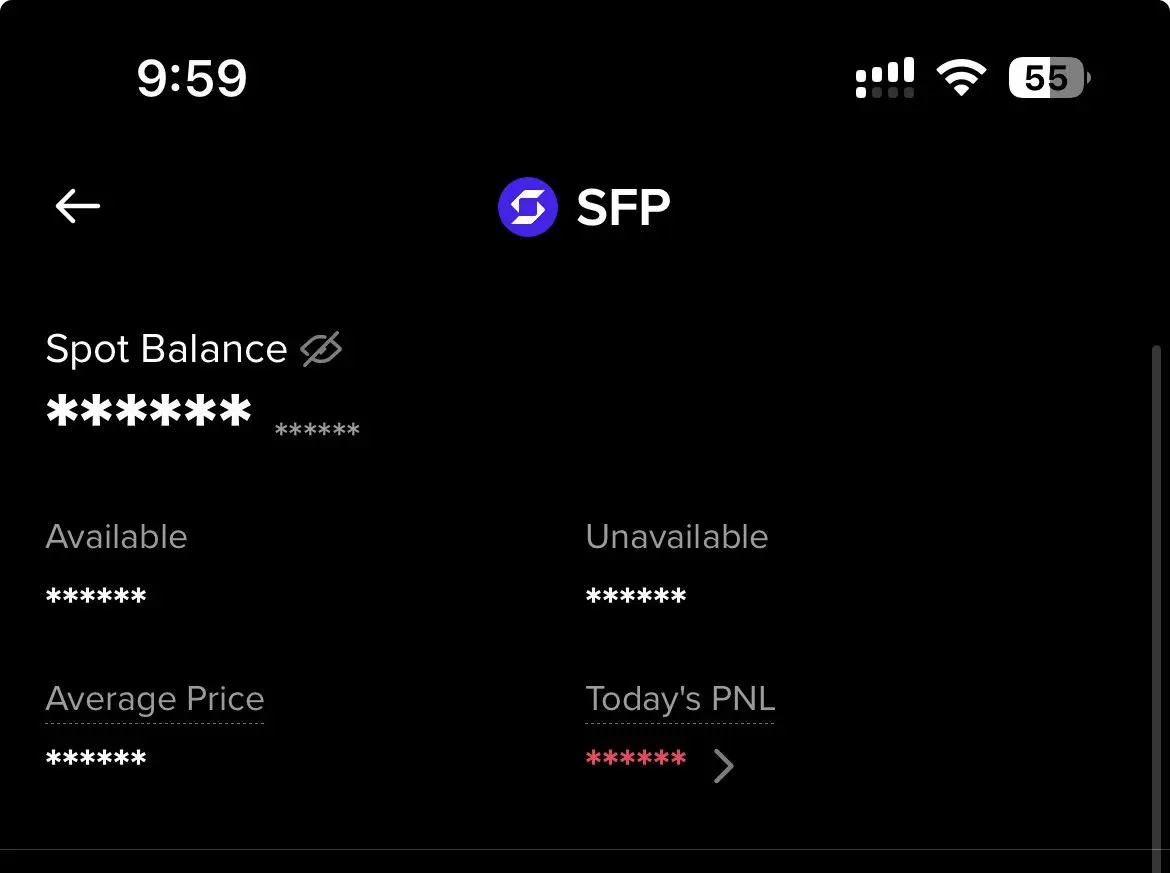
Task: Open Today's PNL details chevron
Action: 723,766
